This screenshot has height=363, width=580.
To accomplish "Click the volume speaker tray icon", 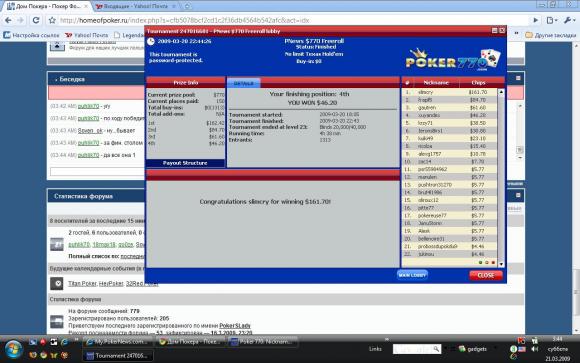I will click(x=534, y=349).
